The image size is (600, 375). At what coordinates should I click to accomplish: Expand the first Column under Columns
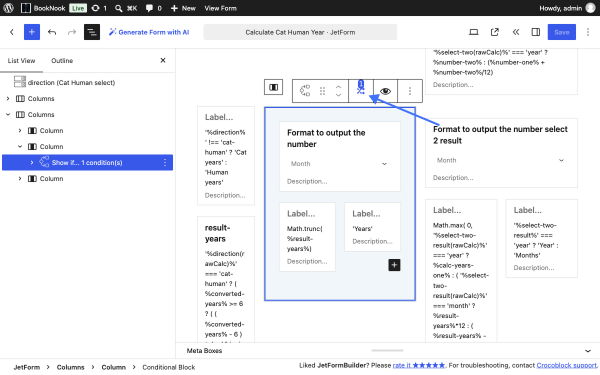tap(20, 130)
